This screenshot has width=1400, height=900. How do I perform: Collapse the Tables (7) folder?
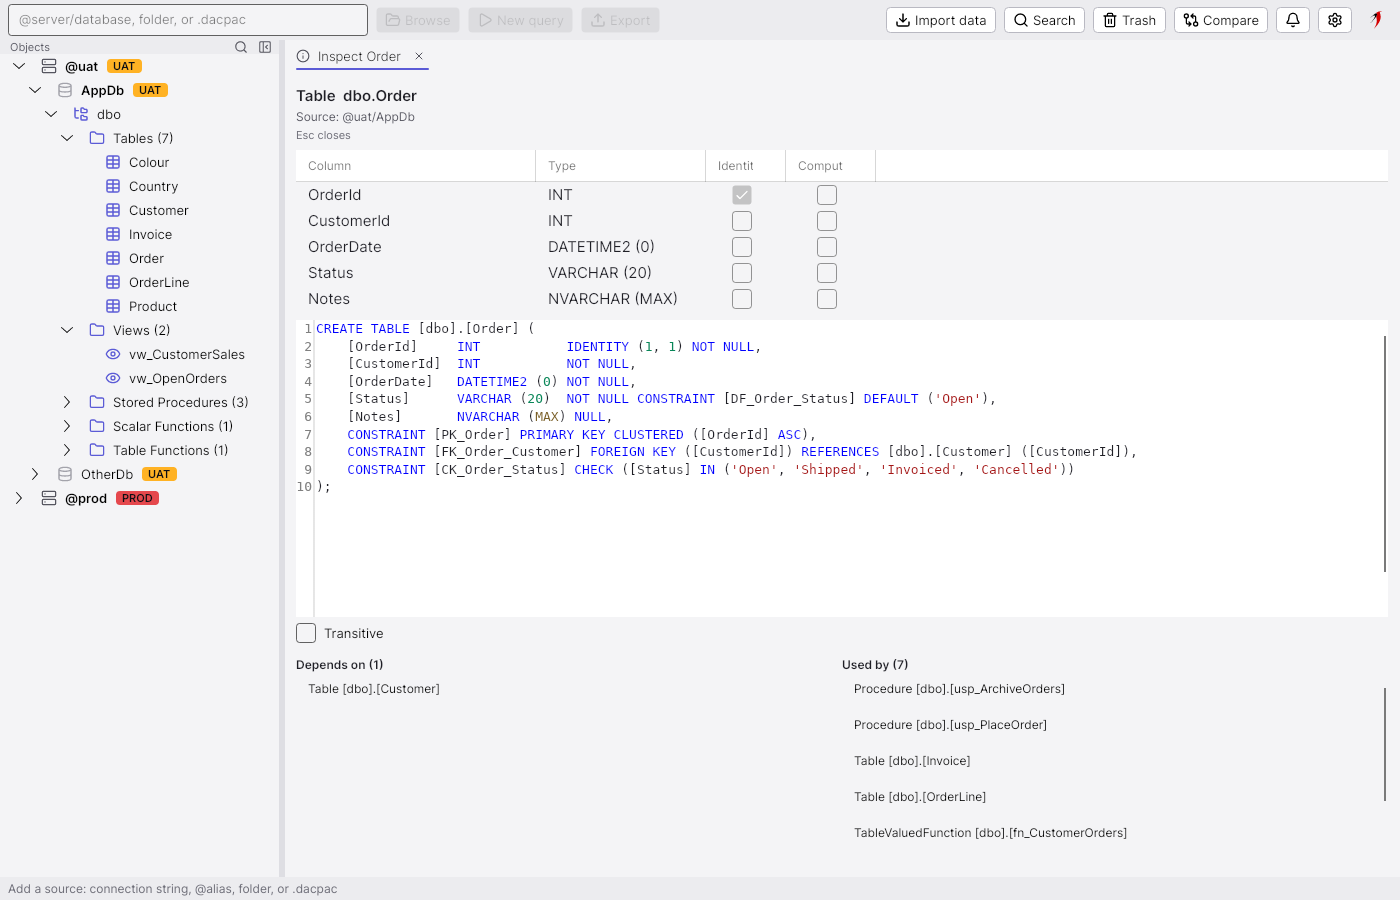click(x=67, y=138)
